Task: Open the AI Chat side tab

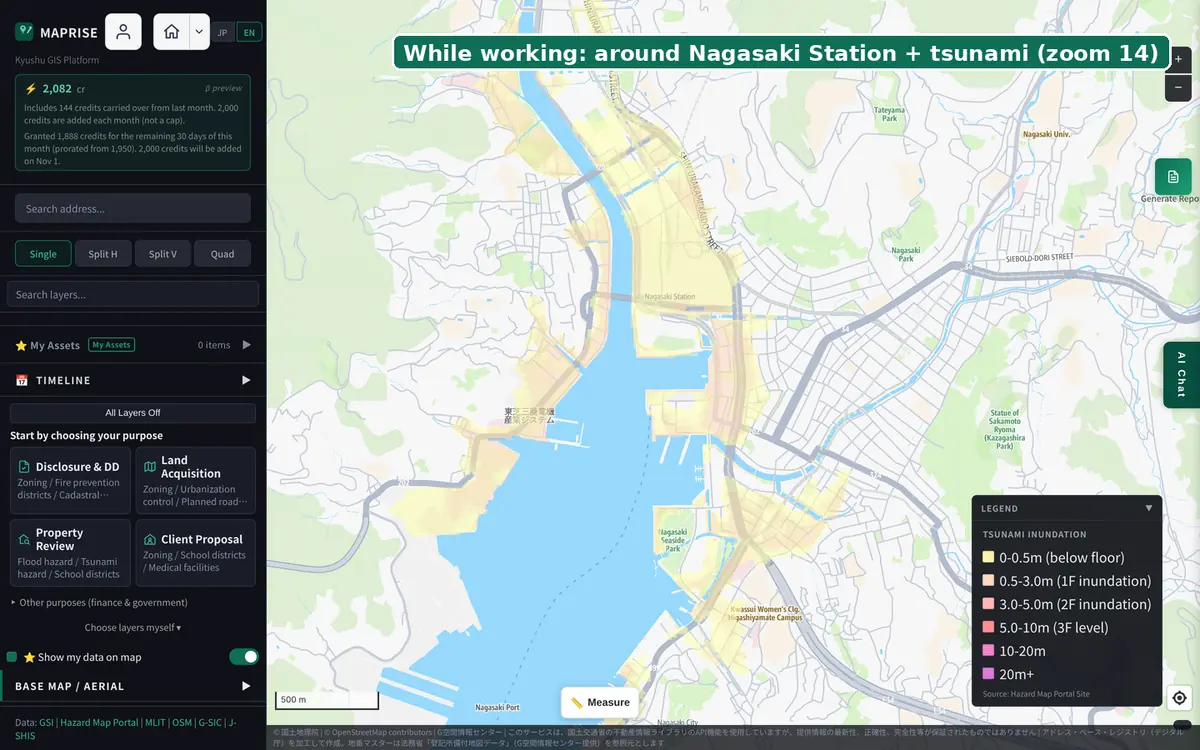Action: point(1181,375)
